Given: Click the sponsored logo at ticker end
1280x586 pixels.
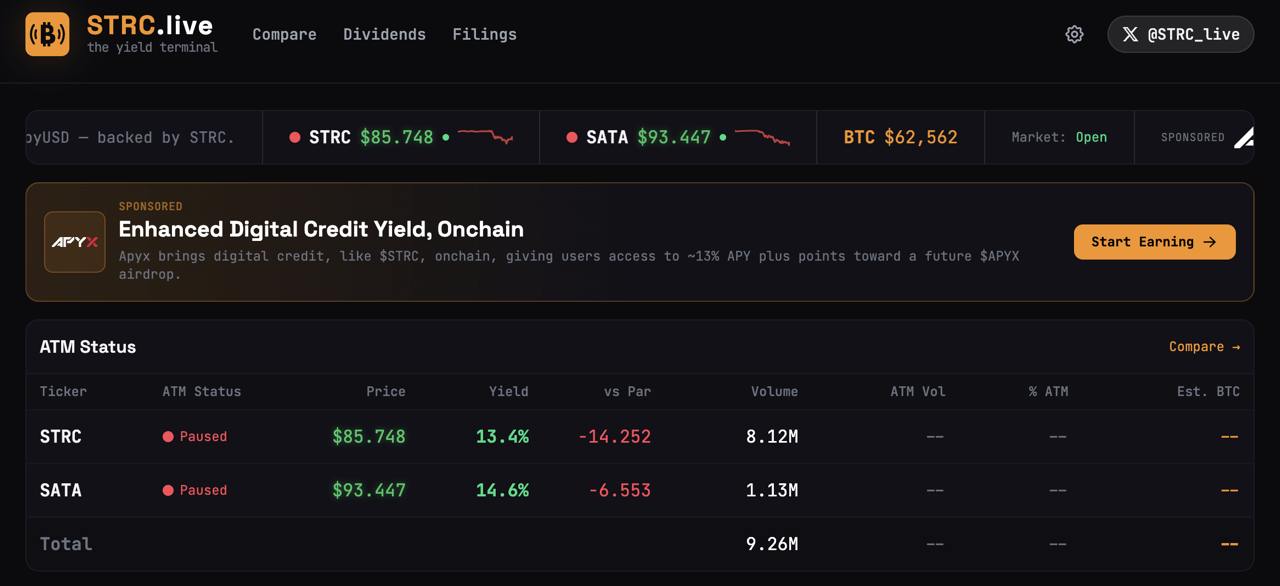Looking at the screenshot, I should click(x=1244, y=138).
